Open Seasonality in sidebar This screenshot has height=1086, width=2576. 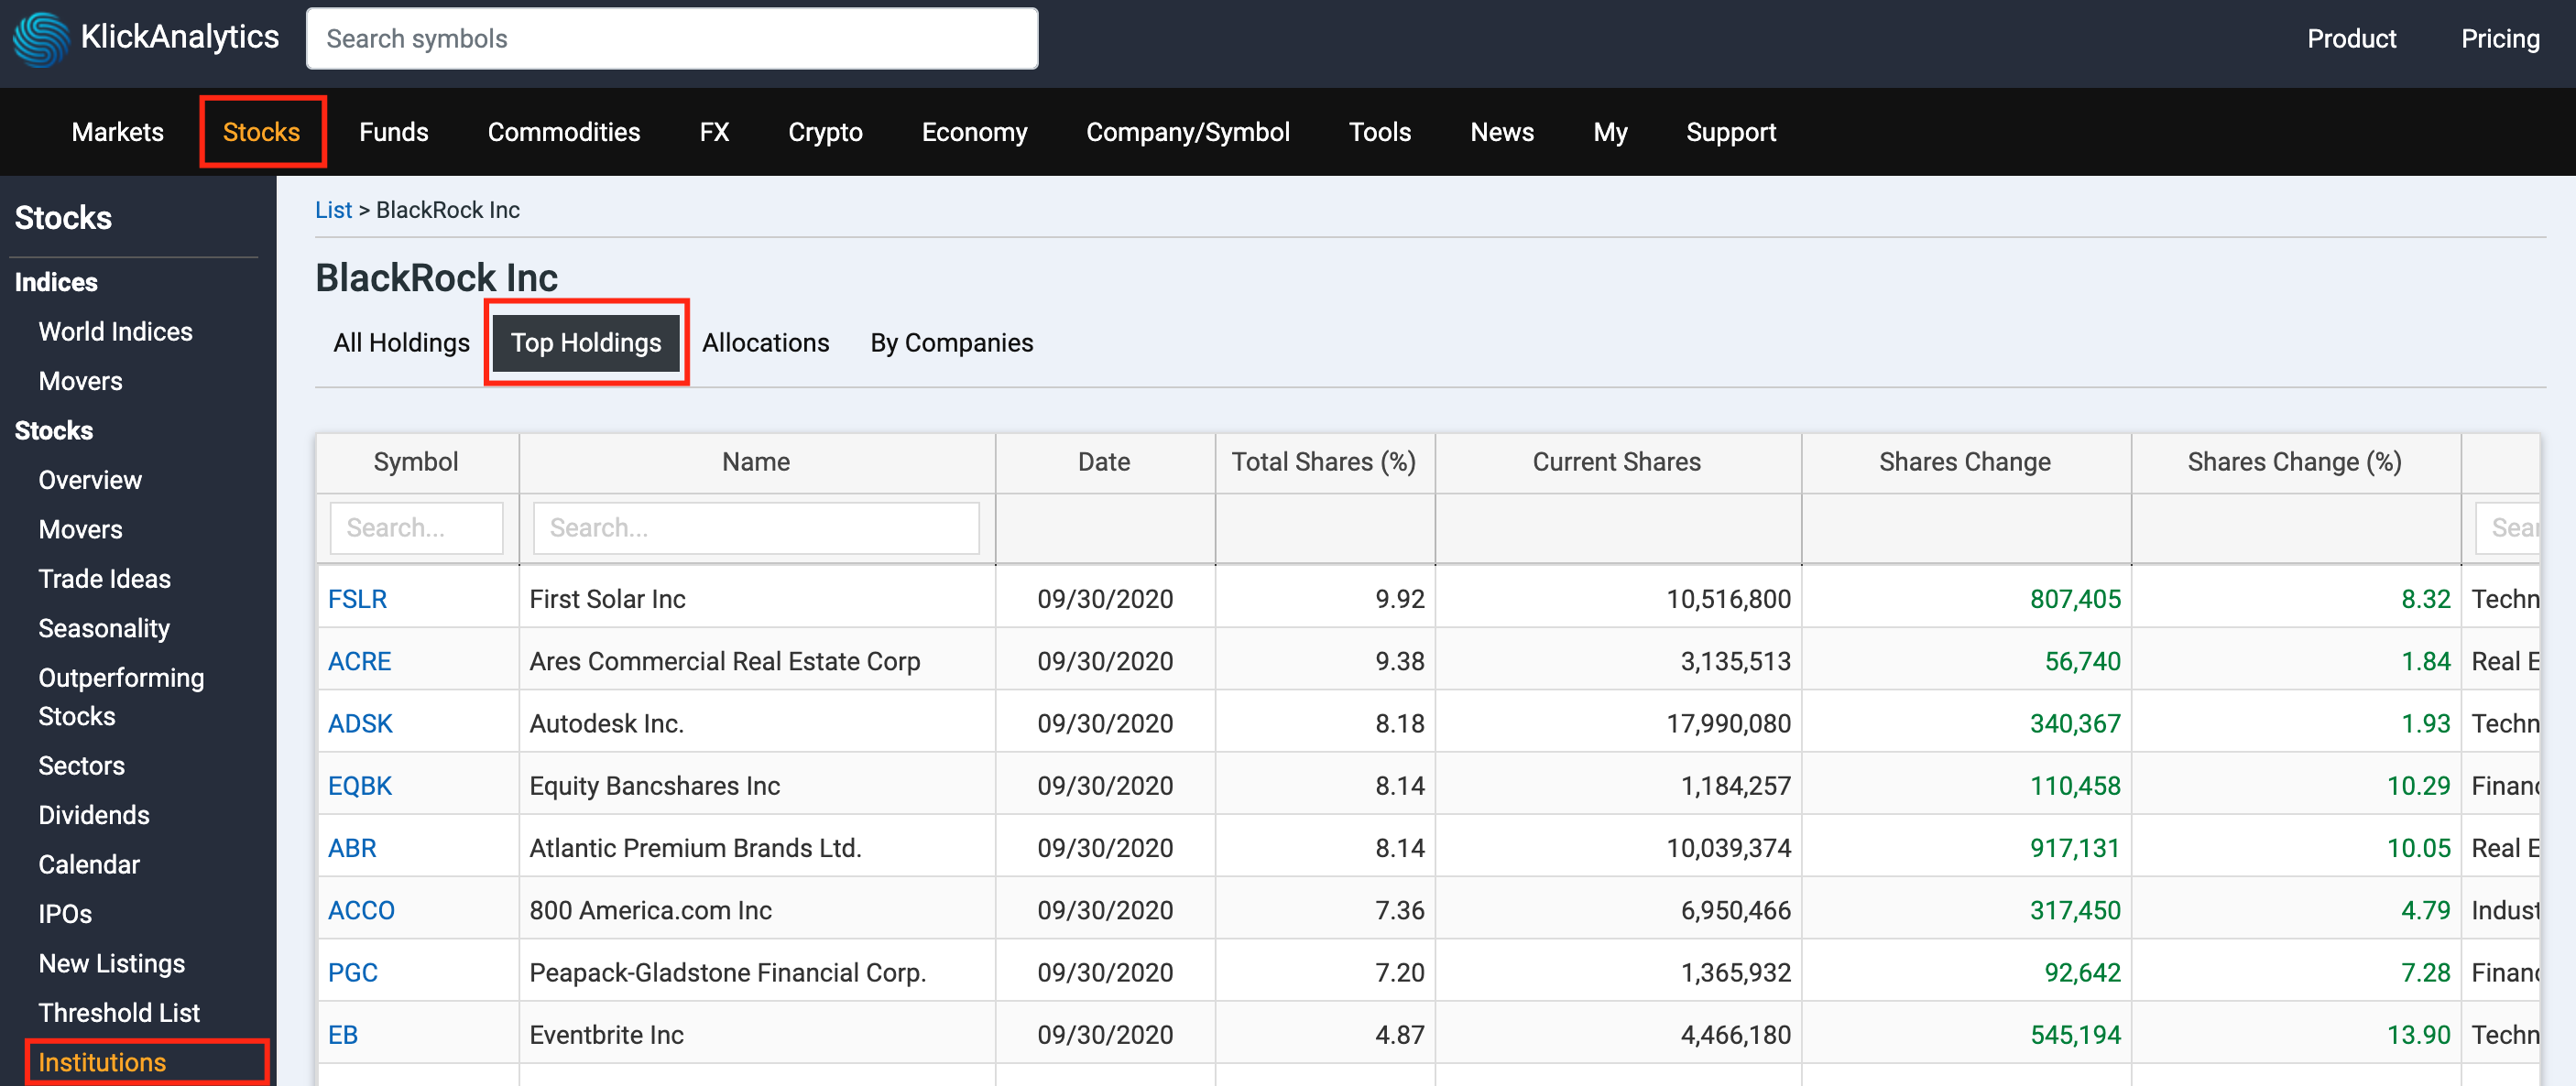104,628
